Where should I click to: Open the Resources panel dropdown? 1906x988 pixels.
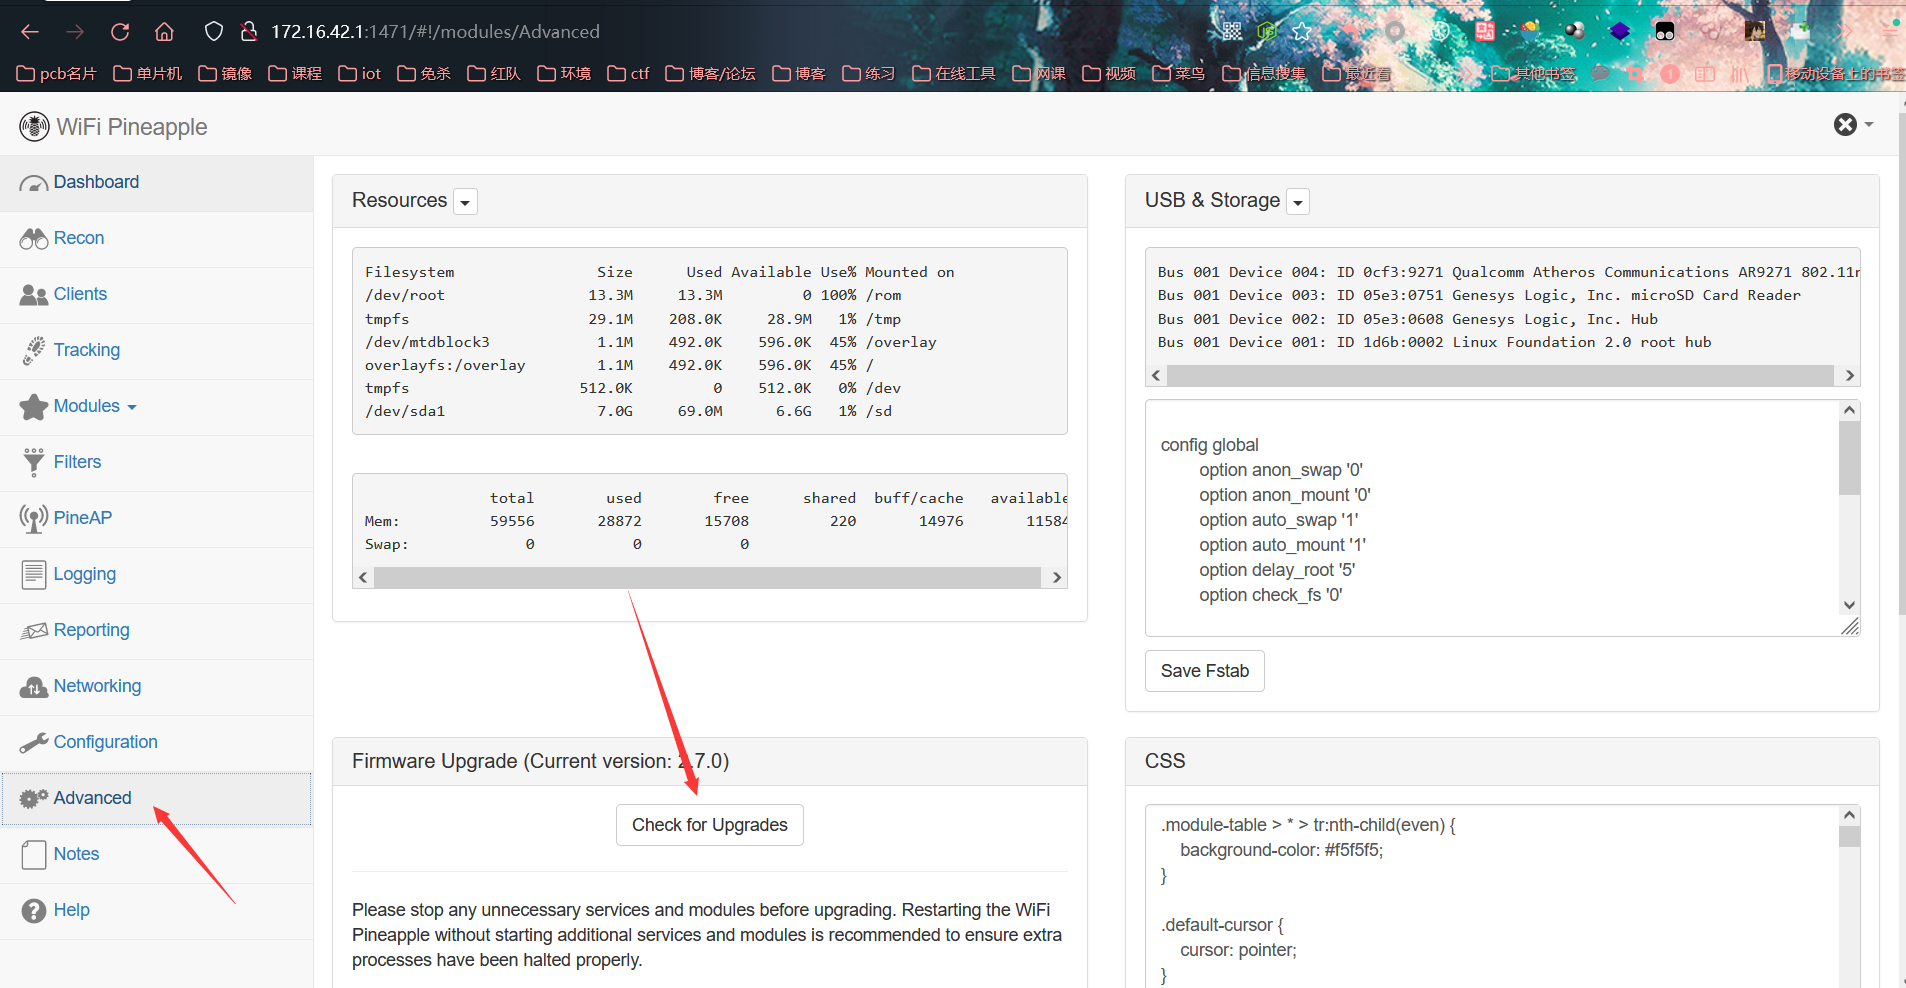(465, 202)
